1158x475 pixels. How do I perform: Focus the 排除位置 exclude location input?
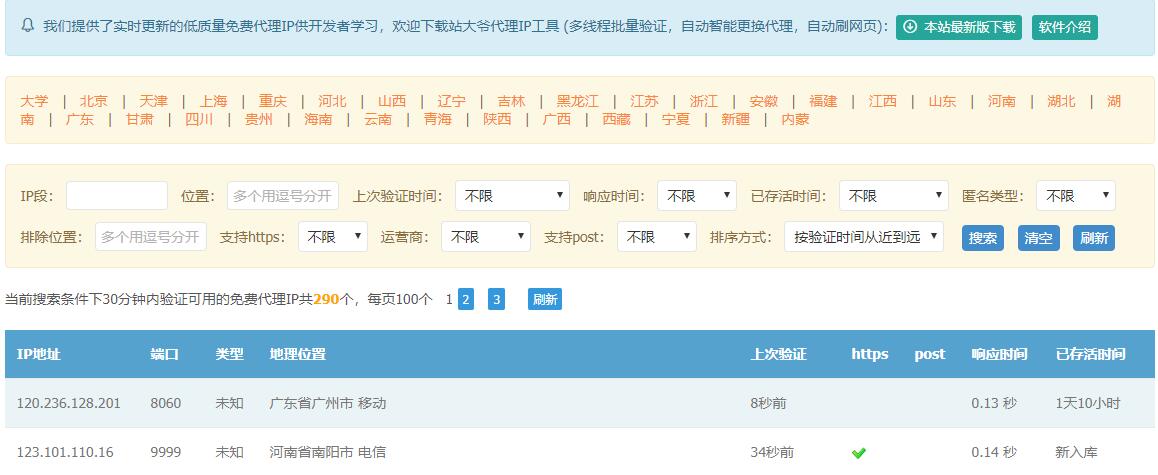point(151,236)
